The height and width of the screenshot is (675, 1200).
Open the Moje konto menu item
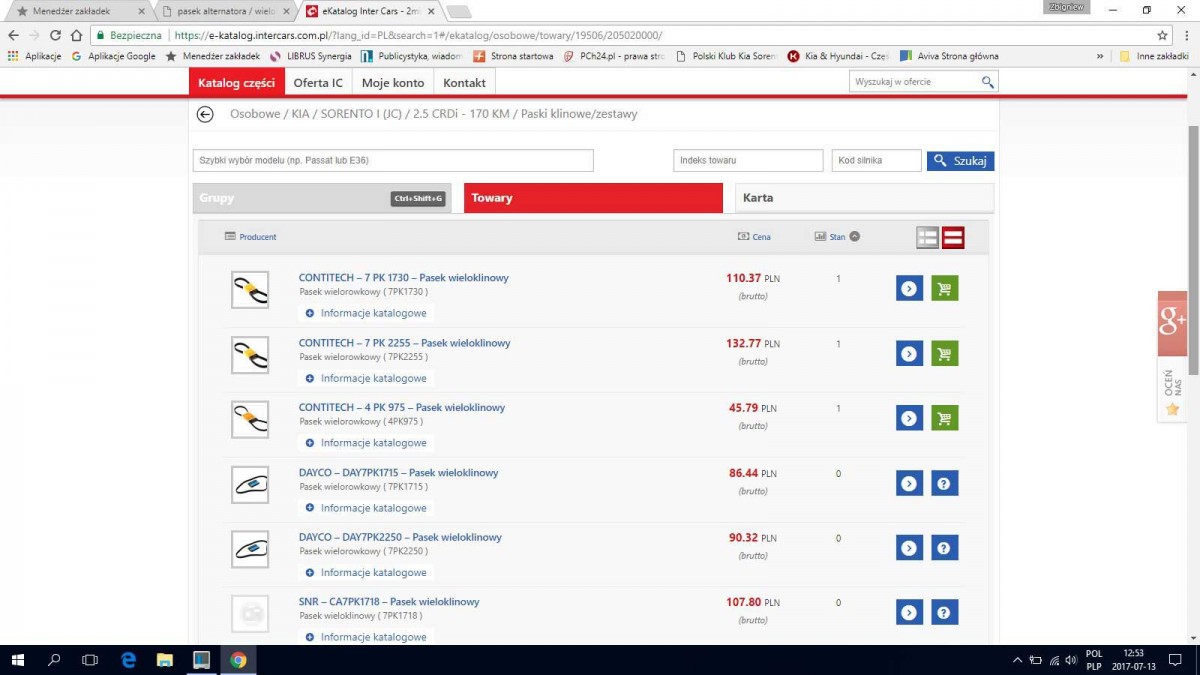pyautogui.click(x=393, y=83)
